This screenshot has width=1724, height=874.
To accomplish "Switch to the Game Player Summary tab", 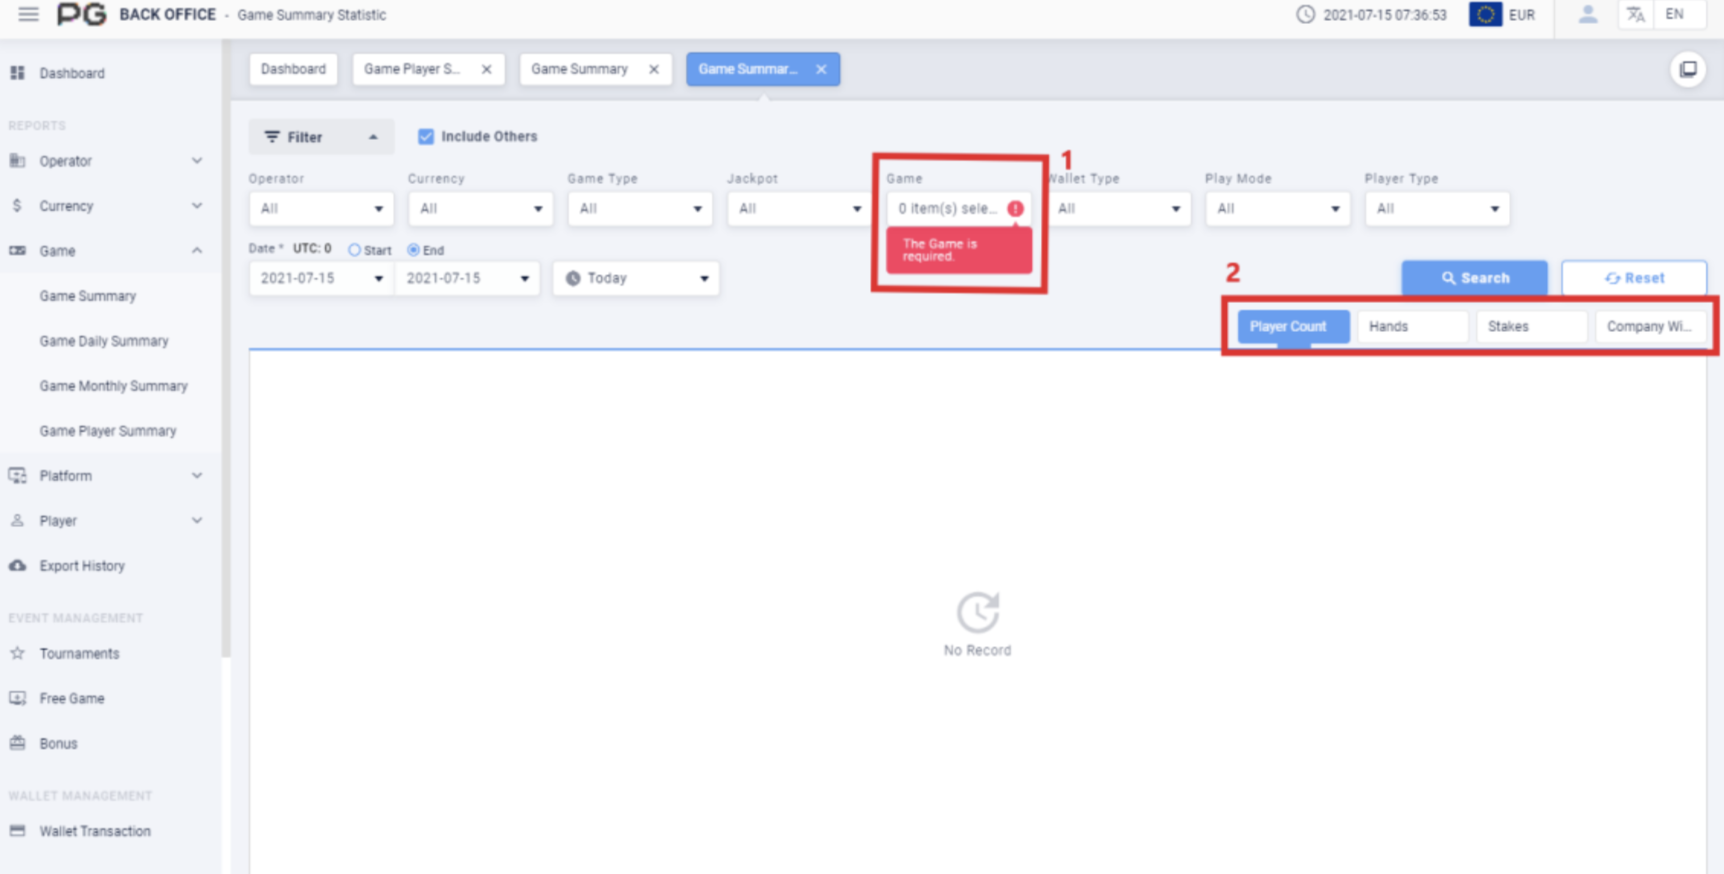I will pyautogui.click(x=412, y=69).
